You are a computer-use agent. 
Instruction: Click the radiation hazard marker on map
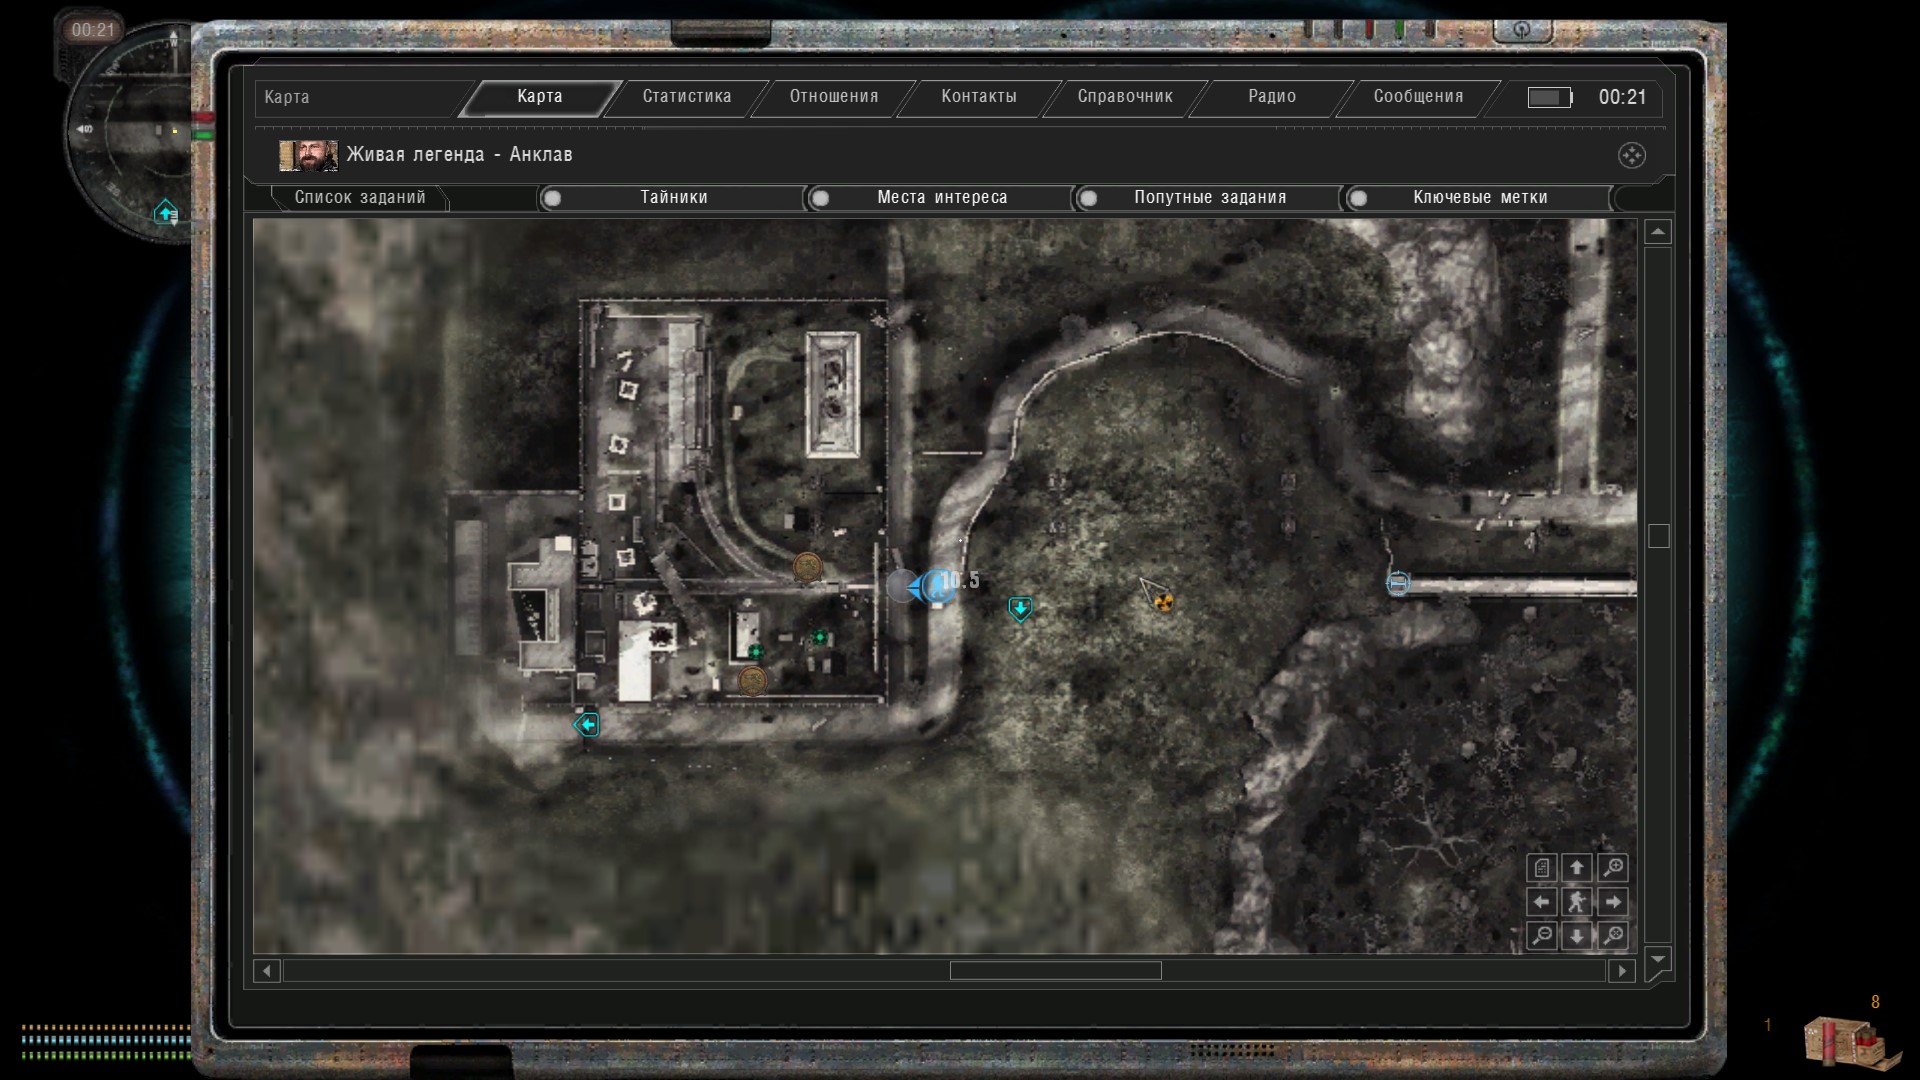[1163, 602]
